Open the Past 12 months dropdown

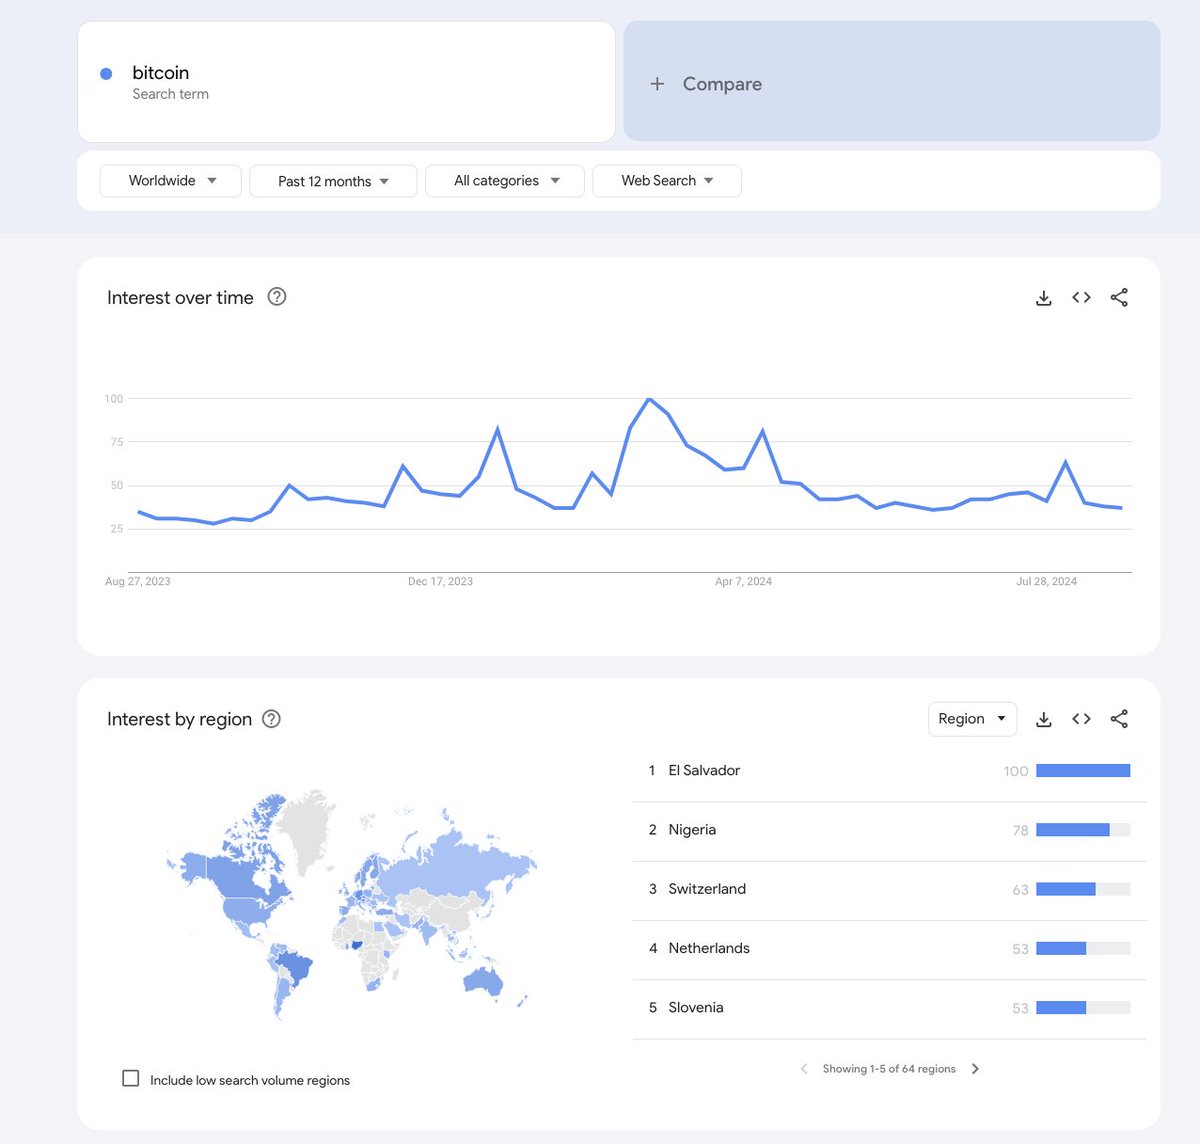click(x=333, y=181)
